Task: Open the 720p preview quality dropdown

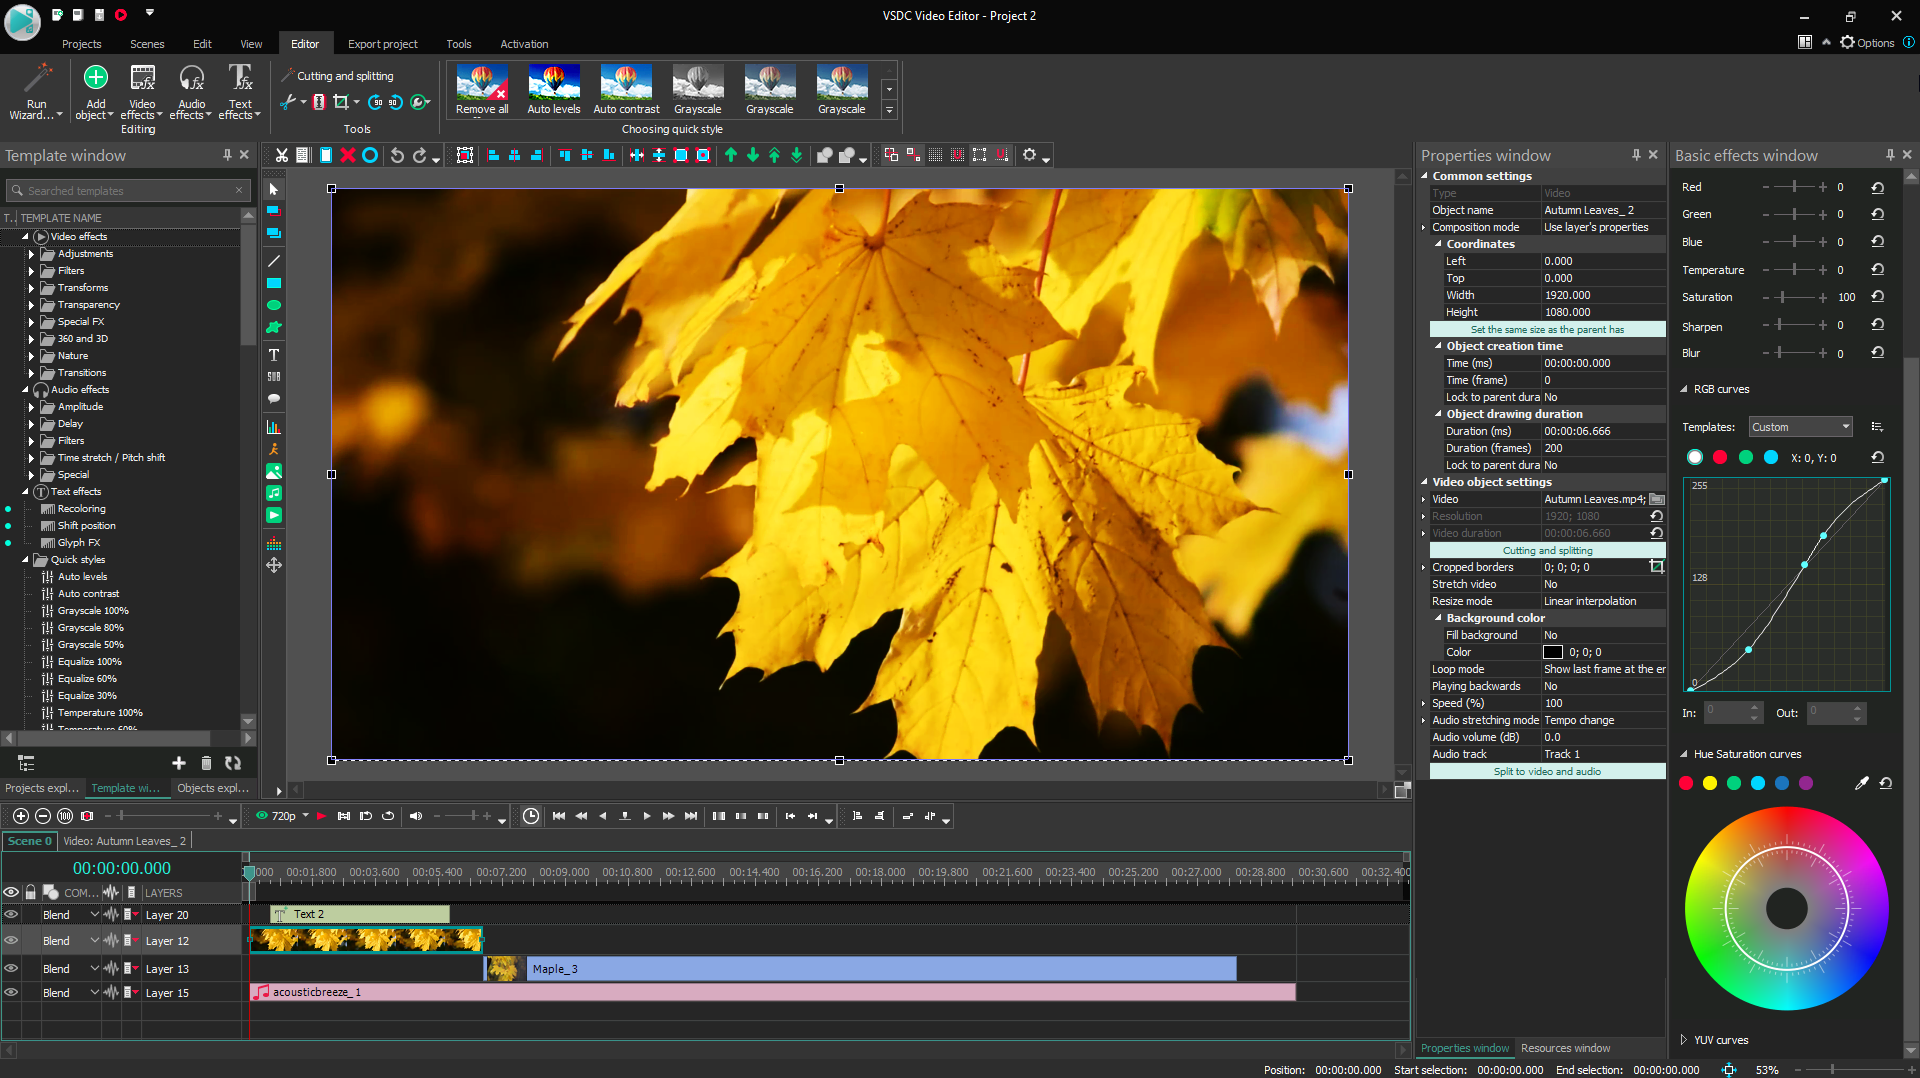Action: pyautogui.click(x=305, y=816)
